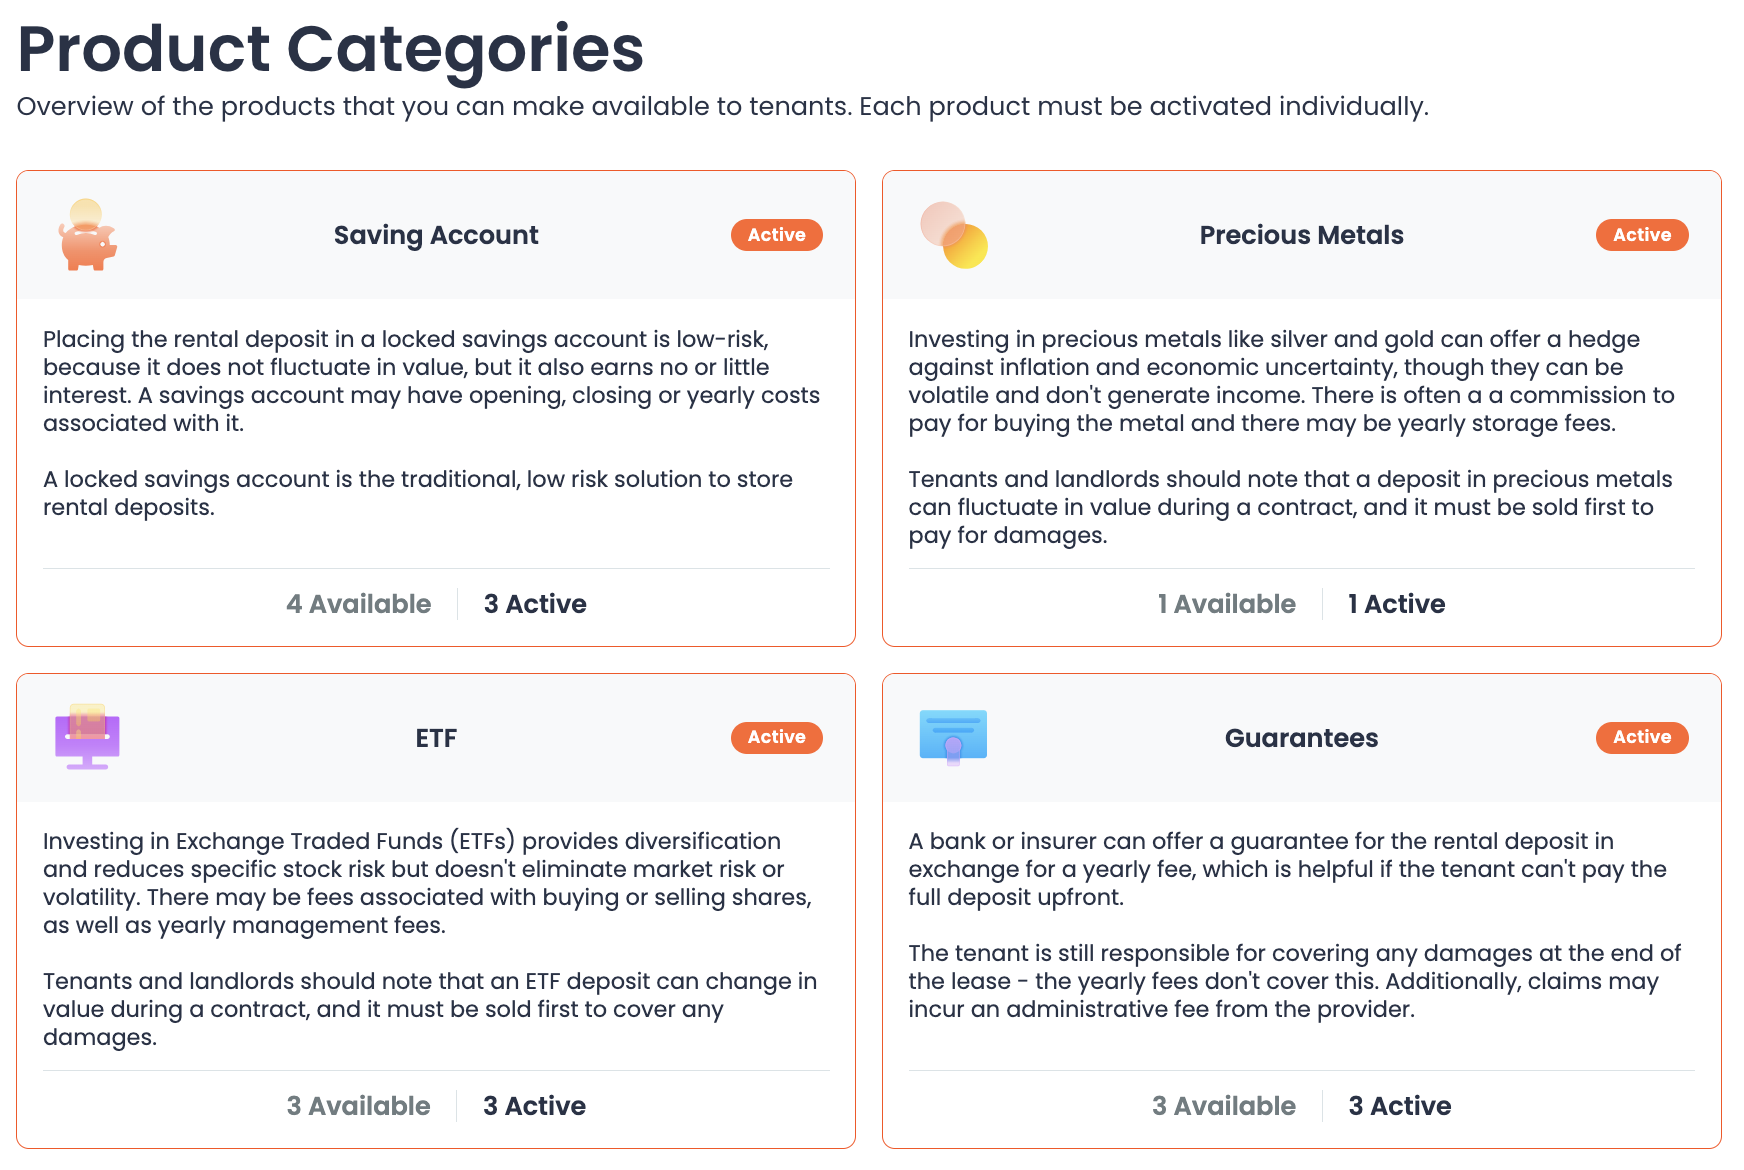Click the piggy bank Saving Account icon
This screenshot has height=1170, width=1744.
[x=88, y=237]
